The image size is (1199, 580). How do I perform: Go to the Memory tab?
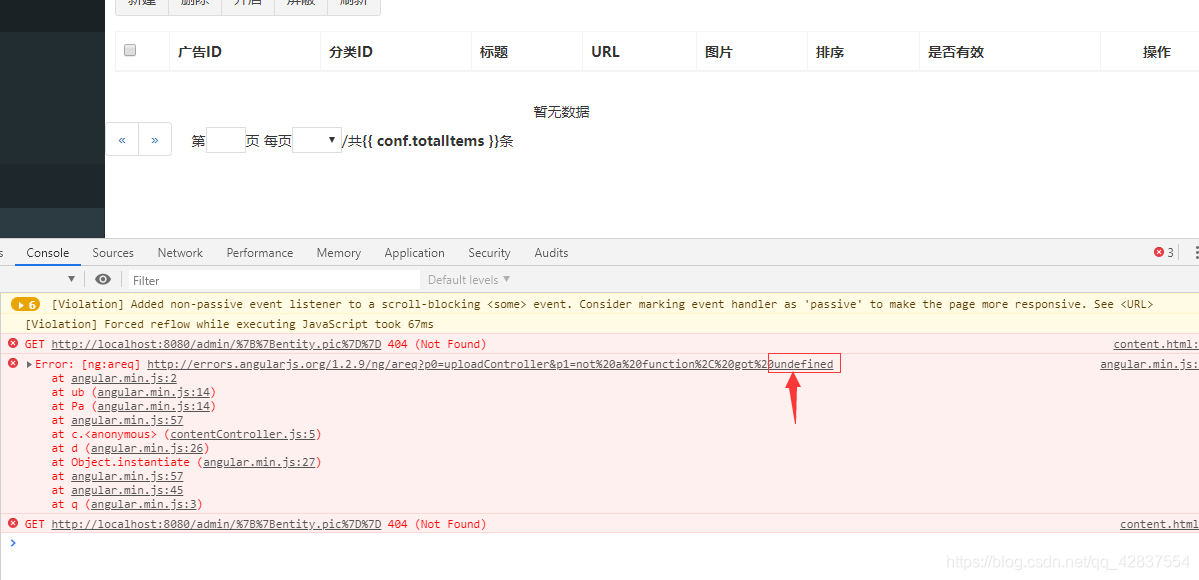(339, 253)
